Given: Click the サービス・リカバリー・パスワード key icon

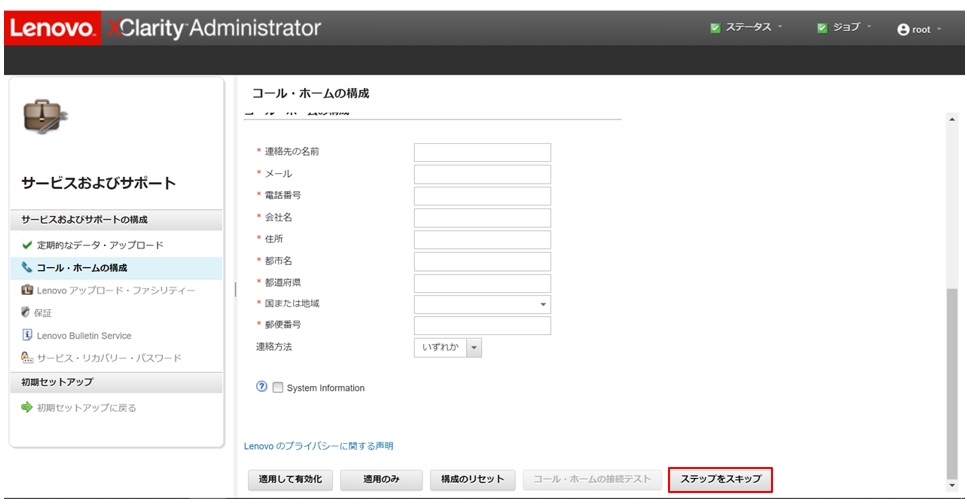Looking at the screenshot, I should (27, 358).
